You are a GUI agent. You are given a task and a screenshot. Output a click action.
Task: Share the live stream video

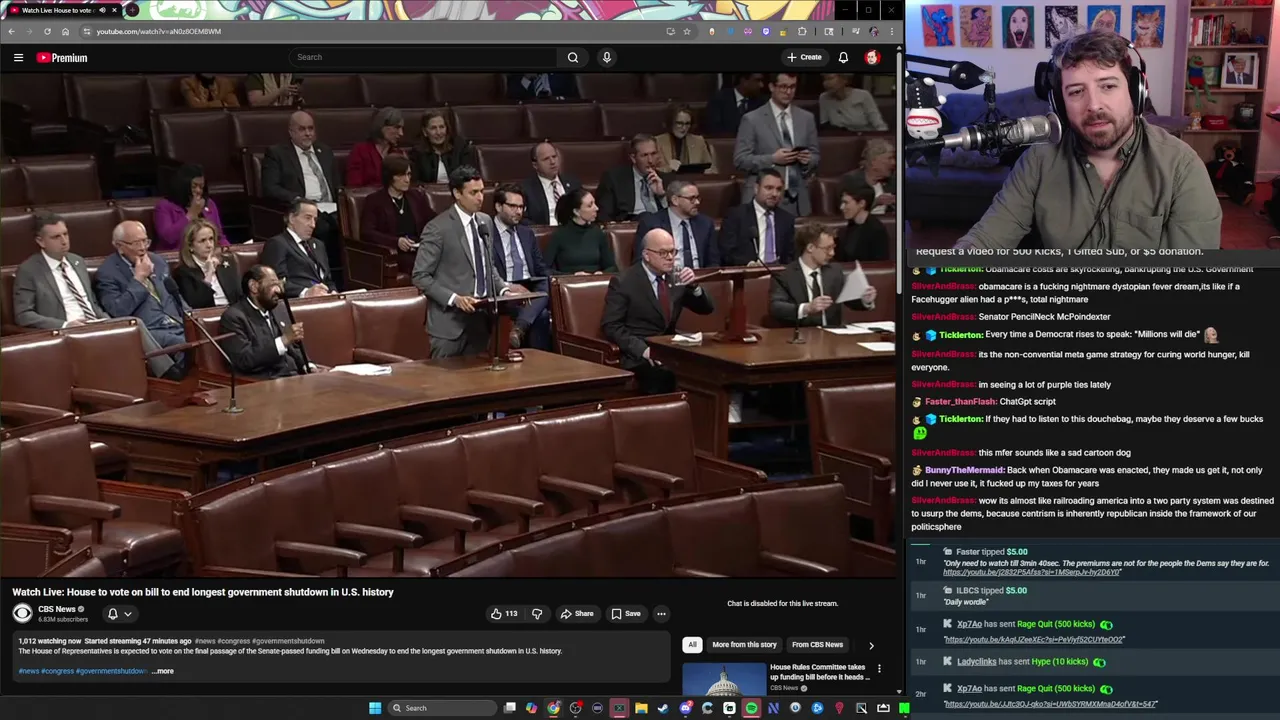pyautogui.click(x=577, y=614)
